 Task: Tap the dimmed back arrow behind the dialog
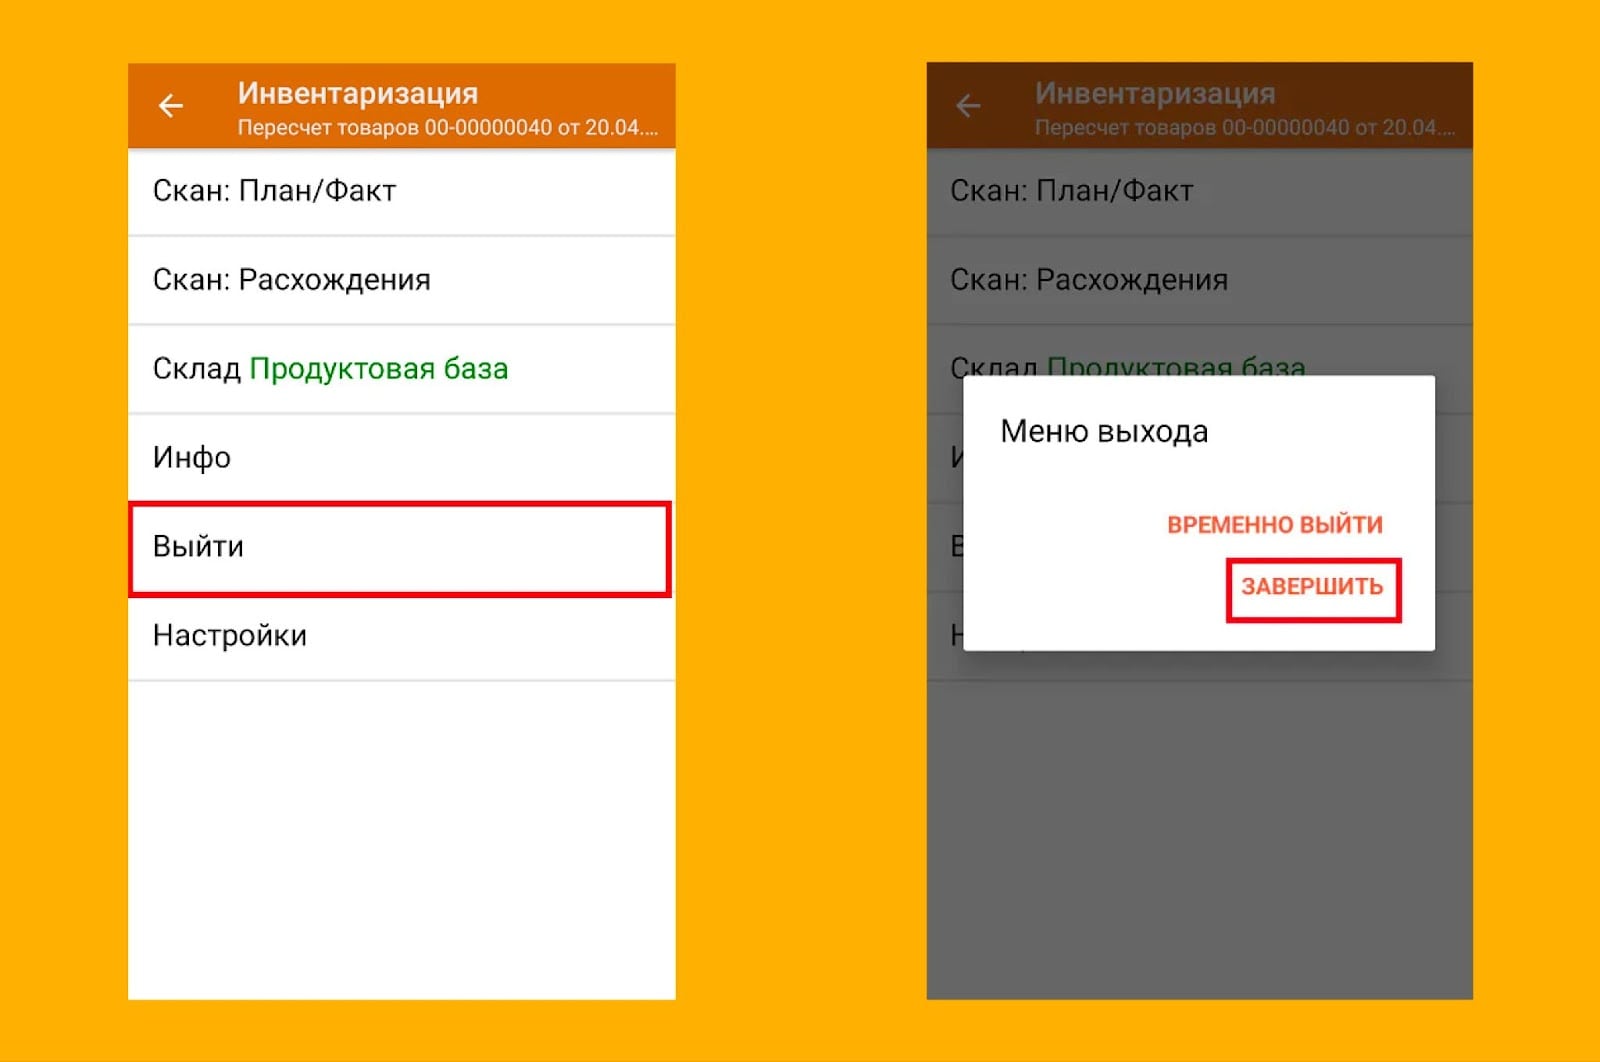(x=968, y=106)
